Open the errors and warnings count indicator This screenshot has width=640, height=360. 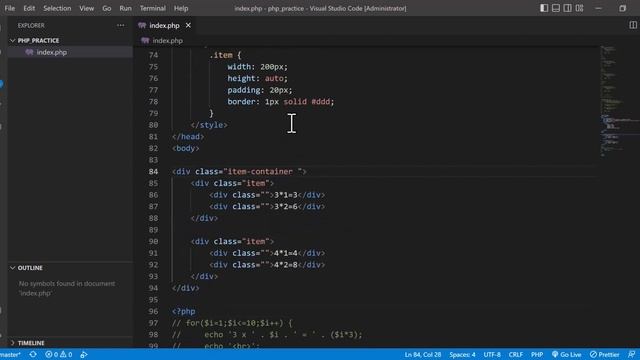[x=59, y=354]
